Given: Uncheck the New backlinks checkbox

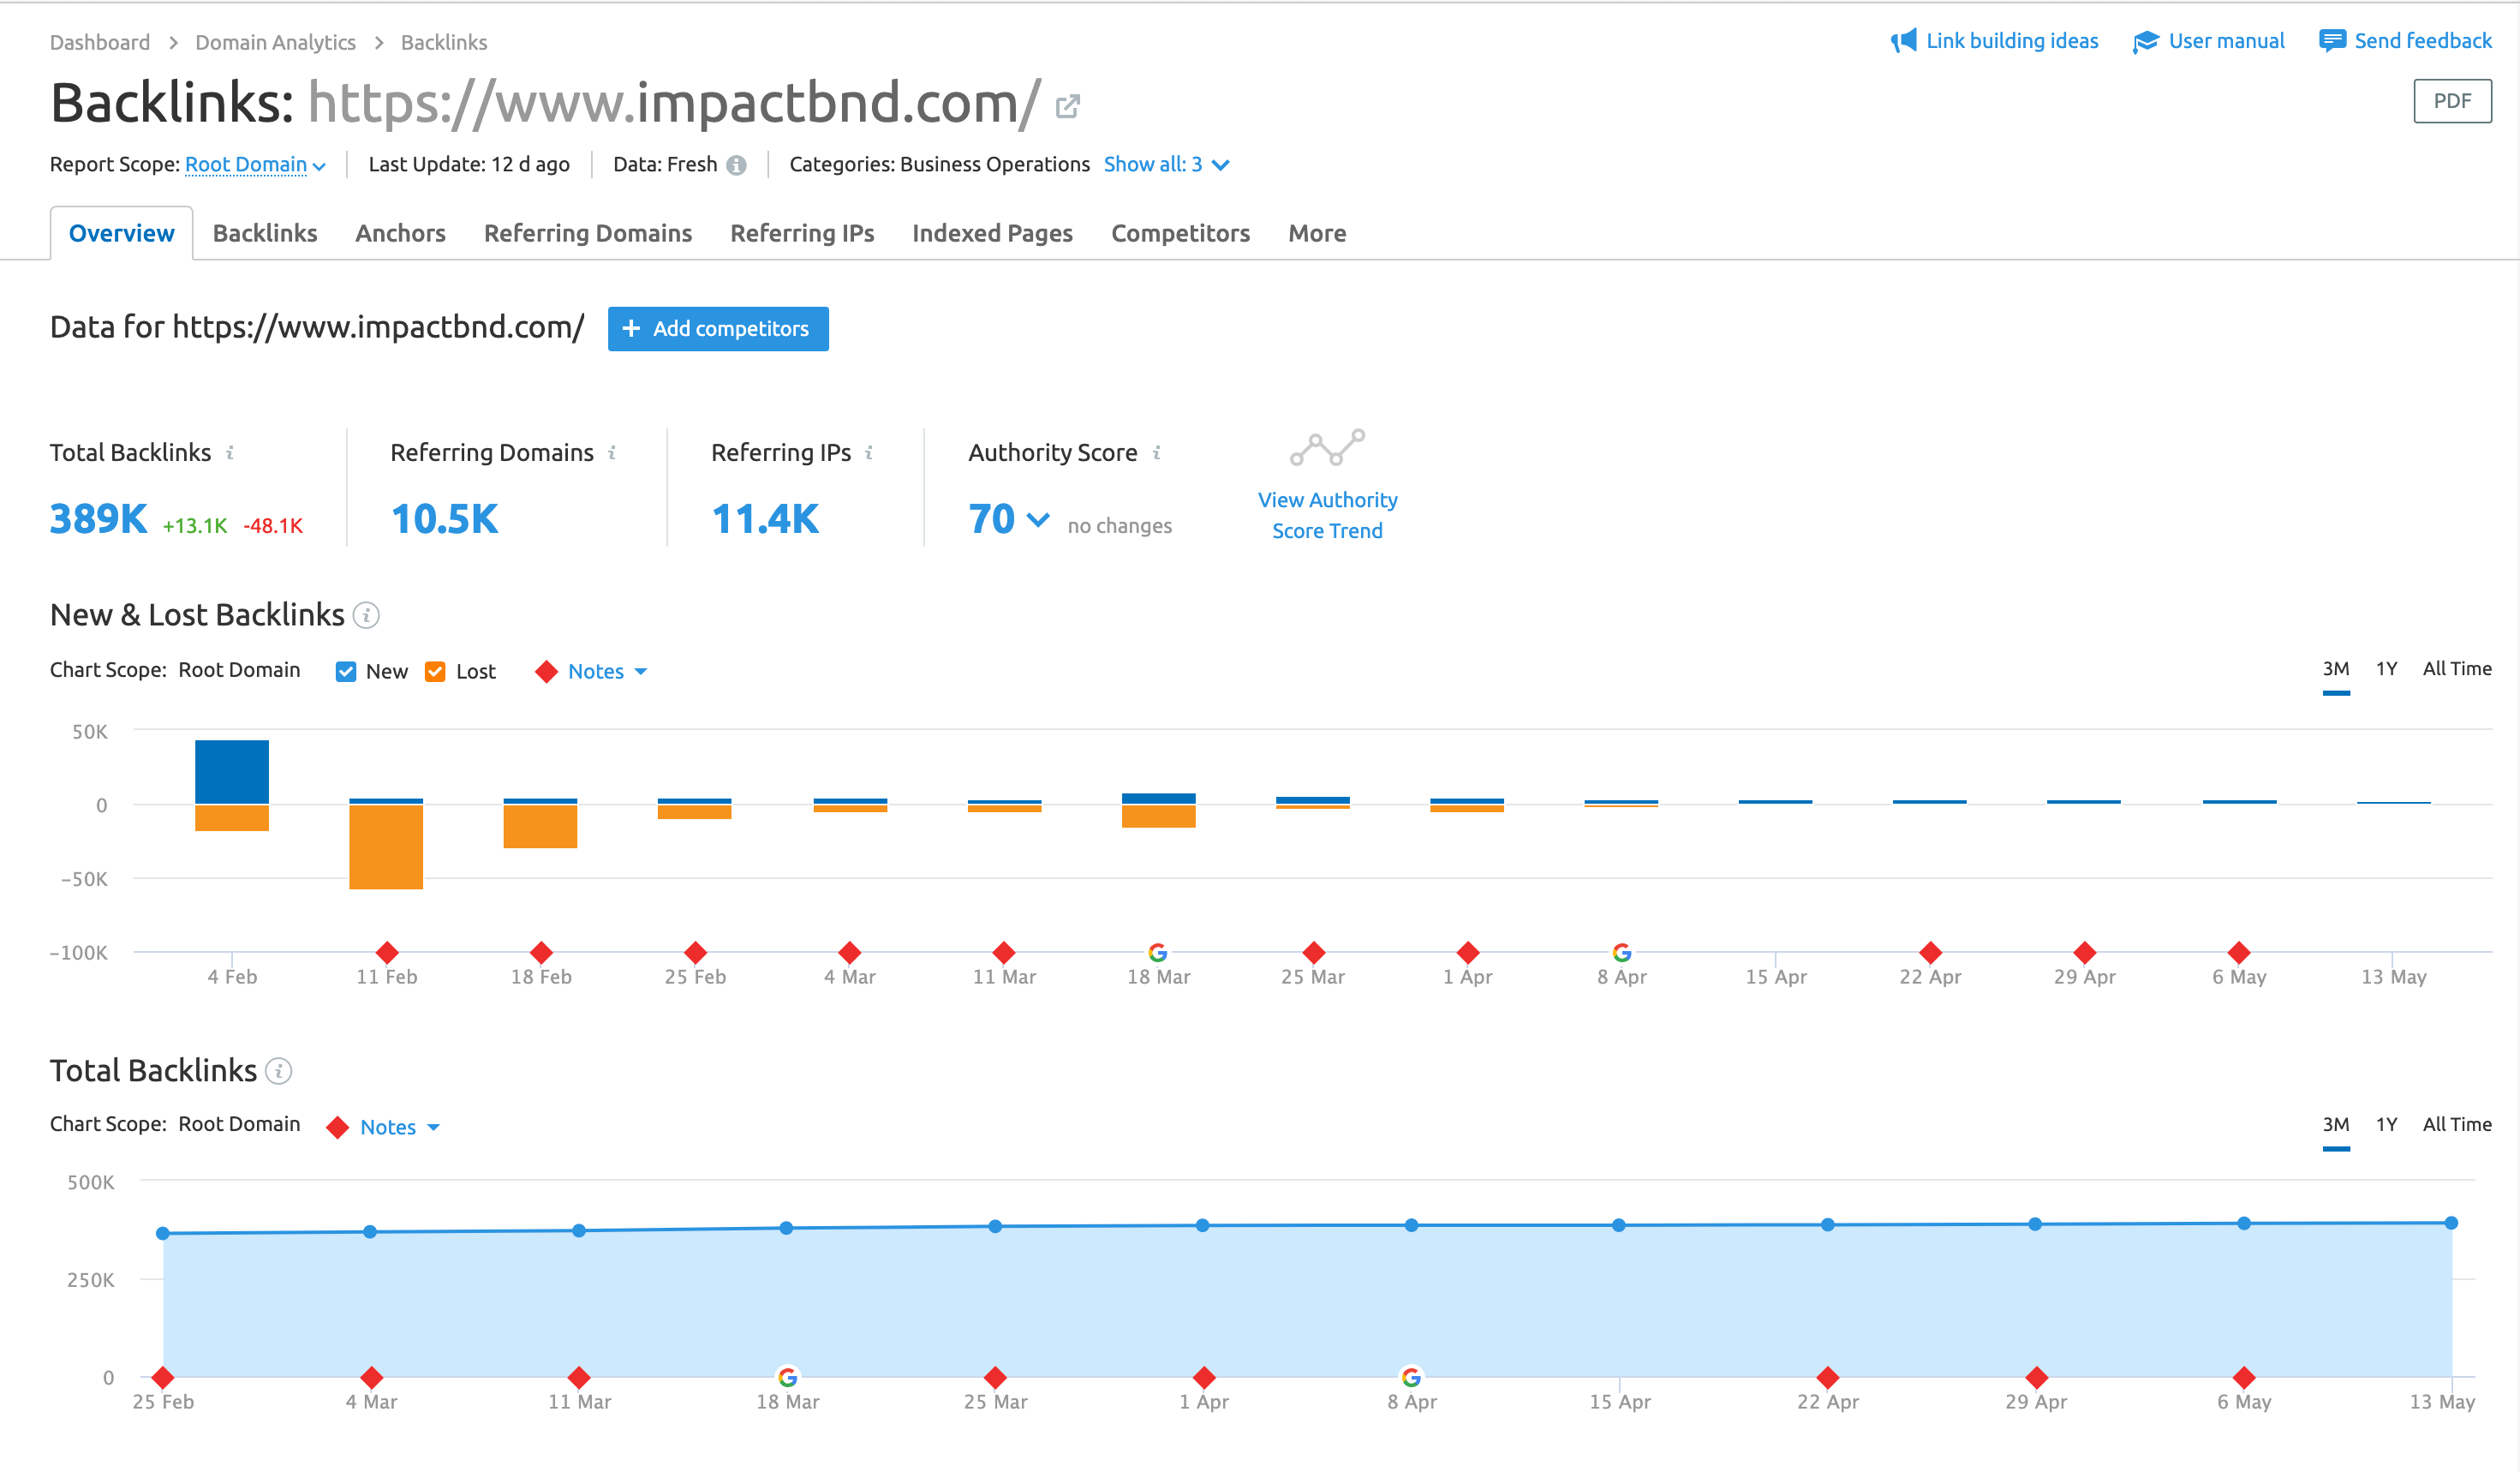Looking at the screenshot, I should tap(345, 671).
